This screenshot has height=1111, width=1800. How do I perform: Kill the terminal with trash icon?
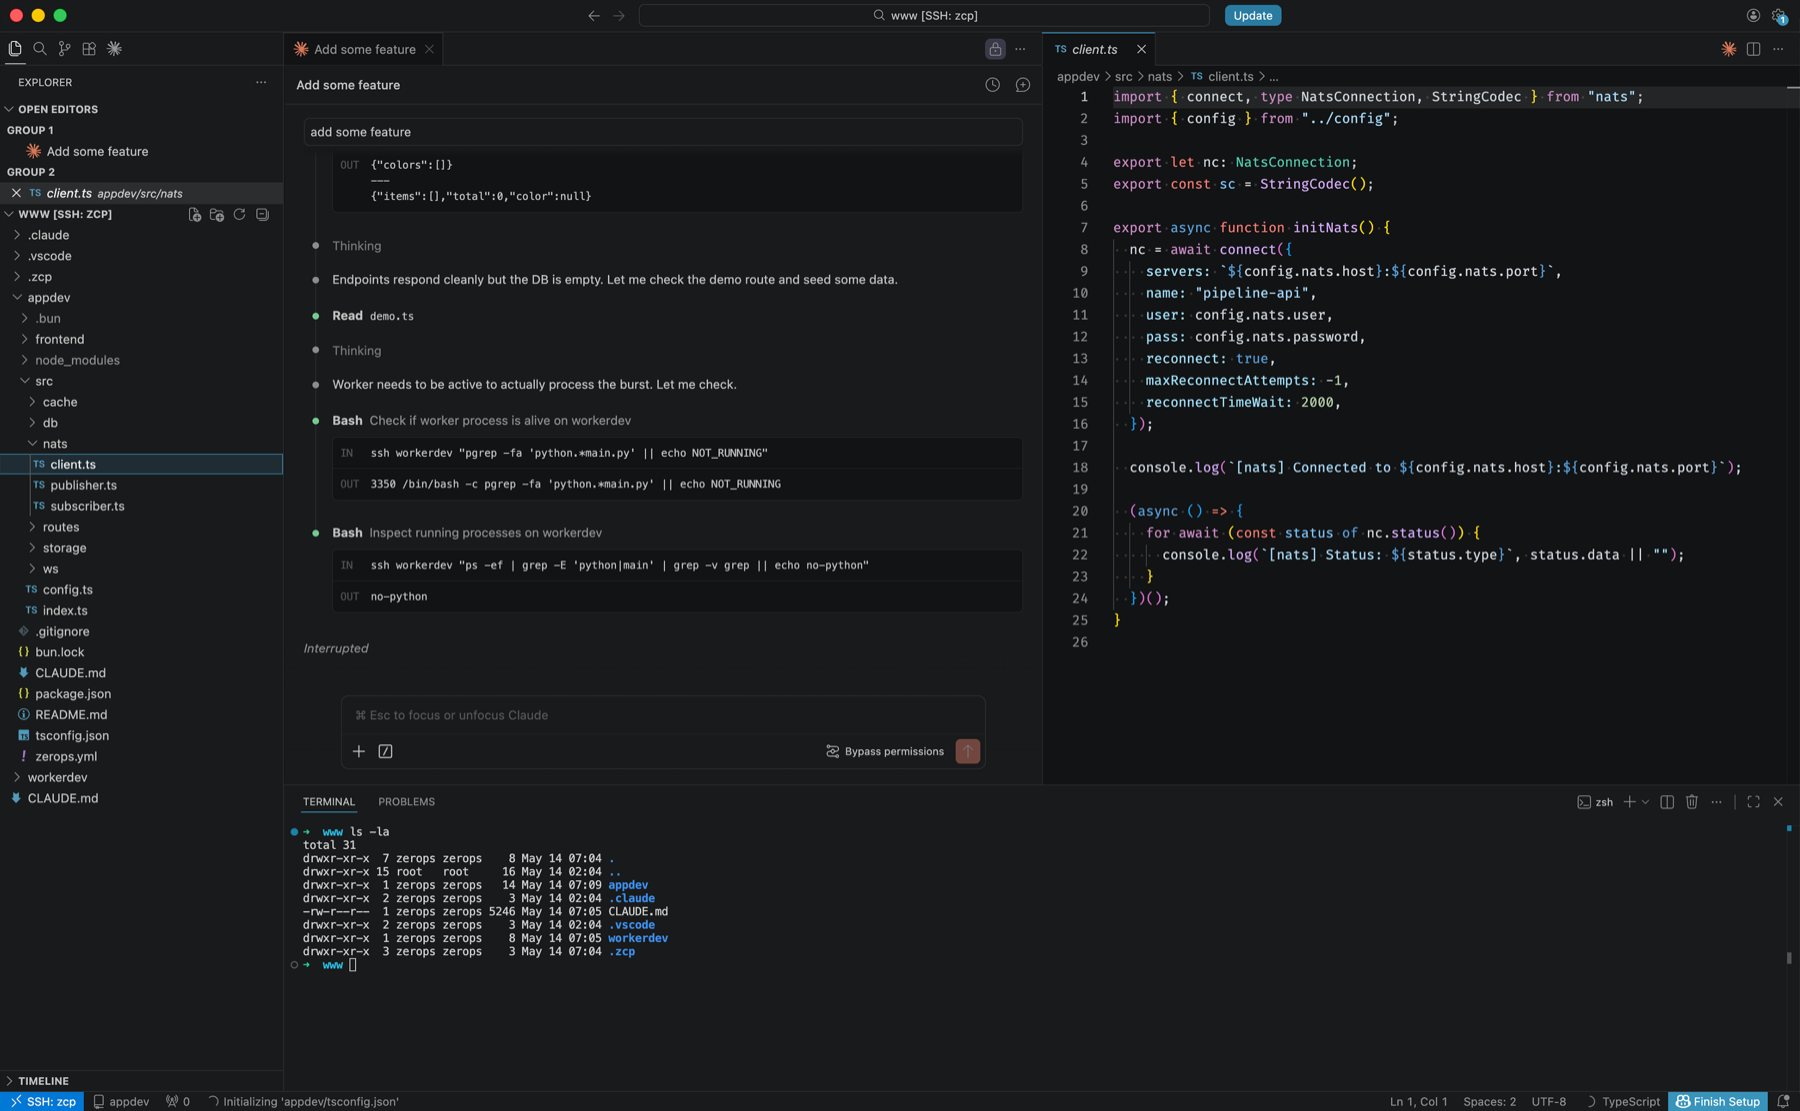click(x=1692, y=802)
